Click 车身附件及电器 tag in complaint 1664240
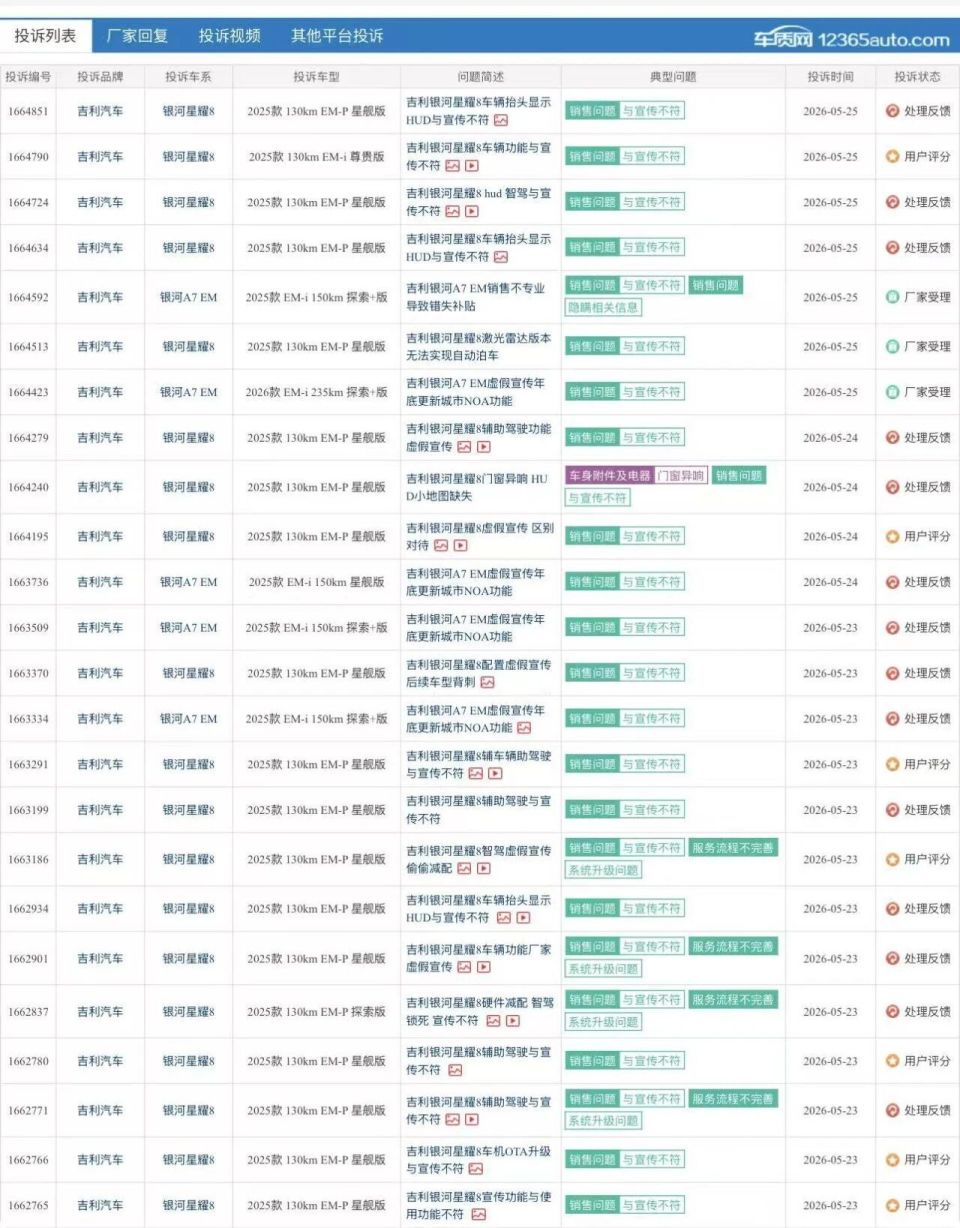The image size is (960, 1228). 609,475
